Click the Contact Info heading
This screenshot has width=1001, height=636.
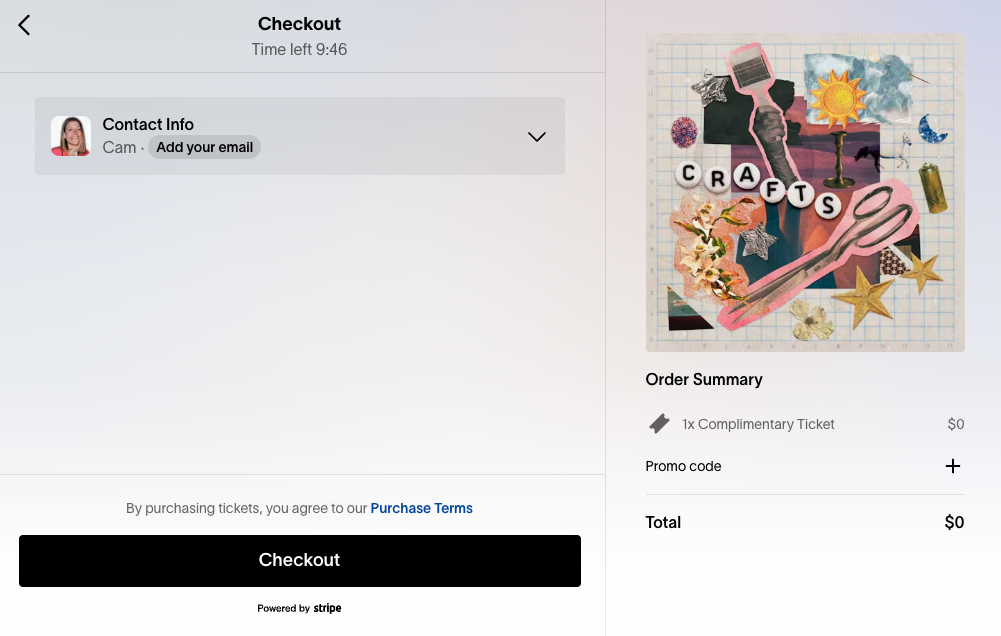(x=148, y=125)
